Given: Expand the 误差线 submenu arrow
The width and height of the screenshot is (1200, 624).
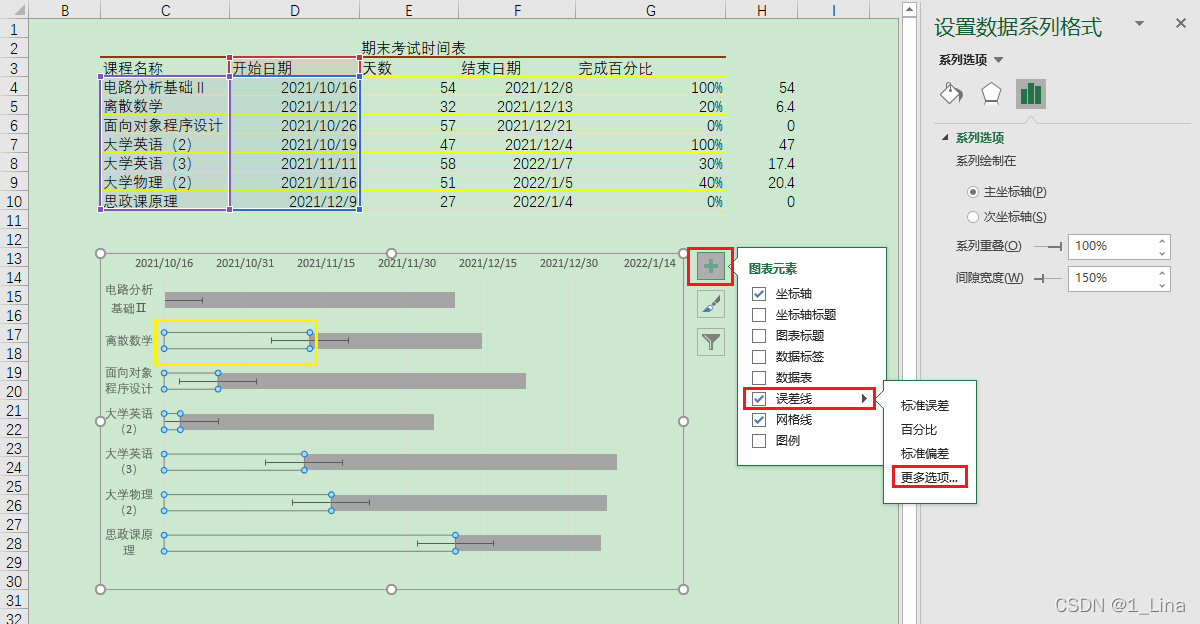Looking at the screenshot, I should point(864,399).
